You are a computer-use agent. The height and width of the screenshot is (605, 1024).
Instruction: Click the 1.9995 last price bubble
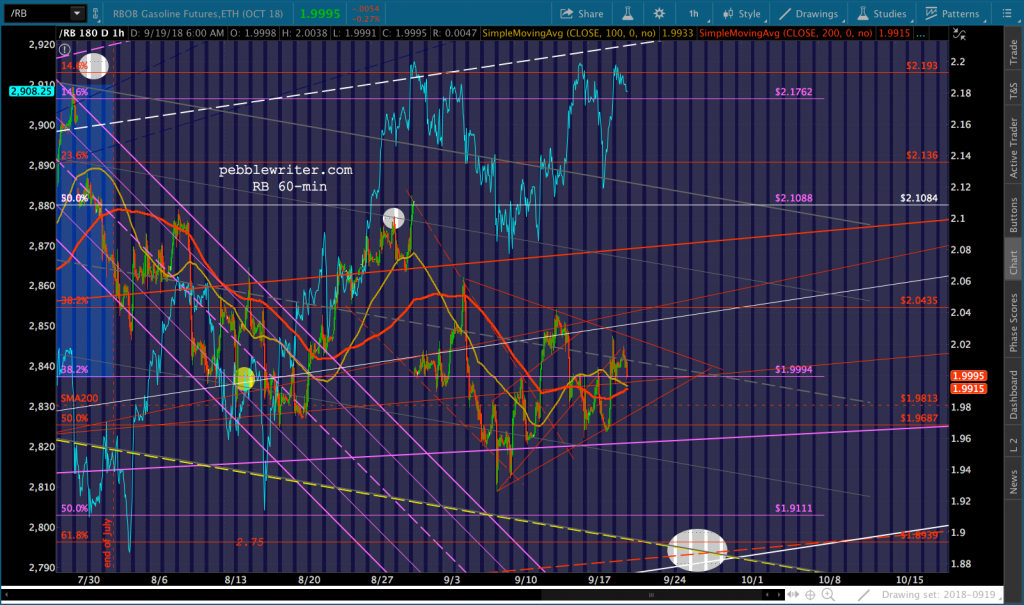(968, 376)
